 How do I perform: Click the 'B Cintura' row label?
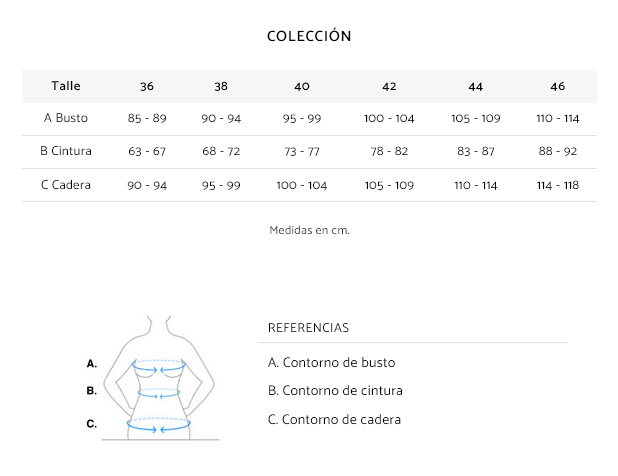[66, 151]
